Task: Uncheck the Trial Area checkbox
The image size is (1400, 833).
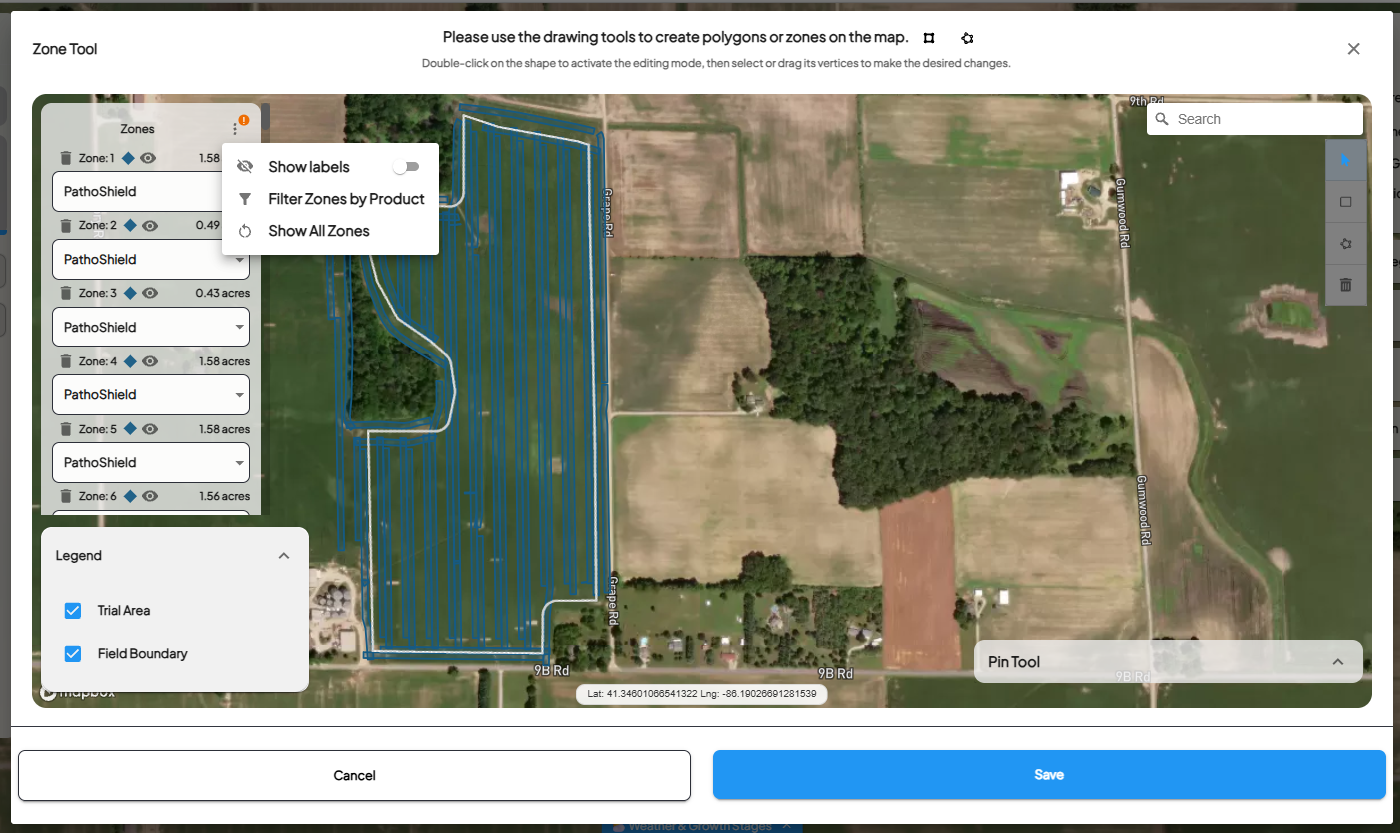Action: [73, 611]
